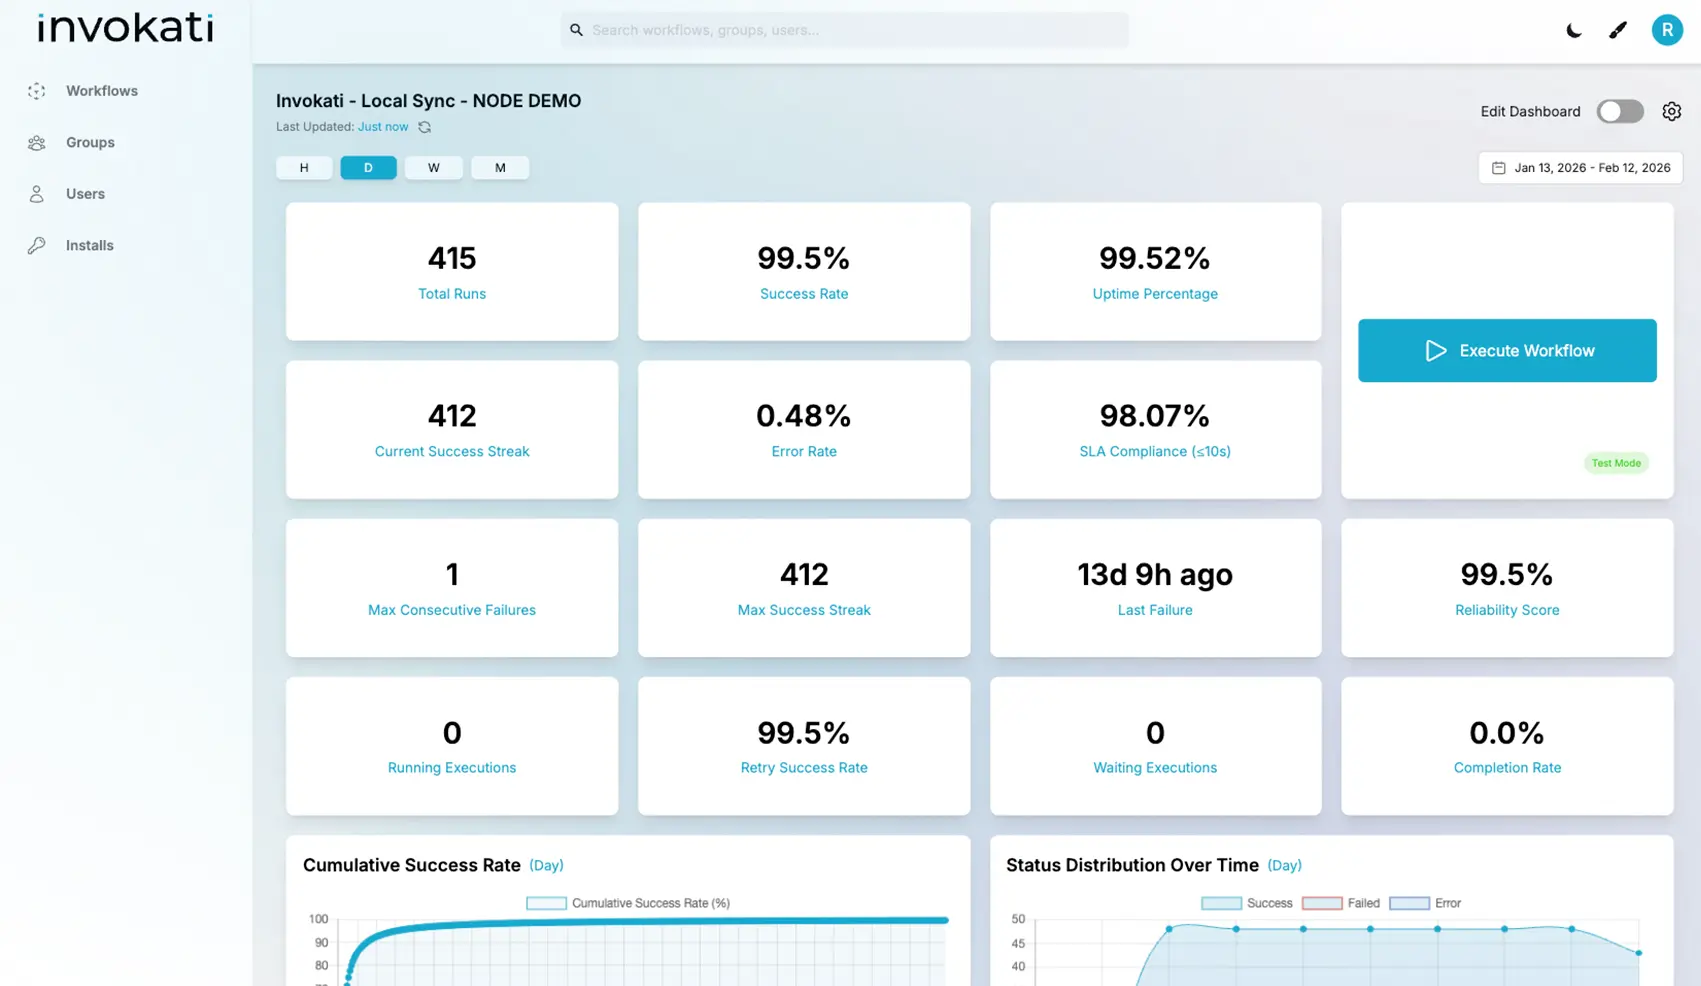Navigate to Installs via sidebar icon
1701x986 pixels.
[x=36, y=245]
